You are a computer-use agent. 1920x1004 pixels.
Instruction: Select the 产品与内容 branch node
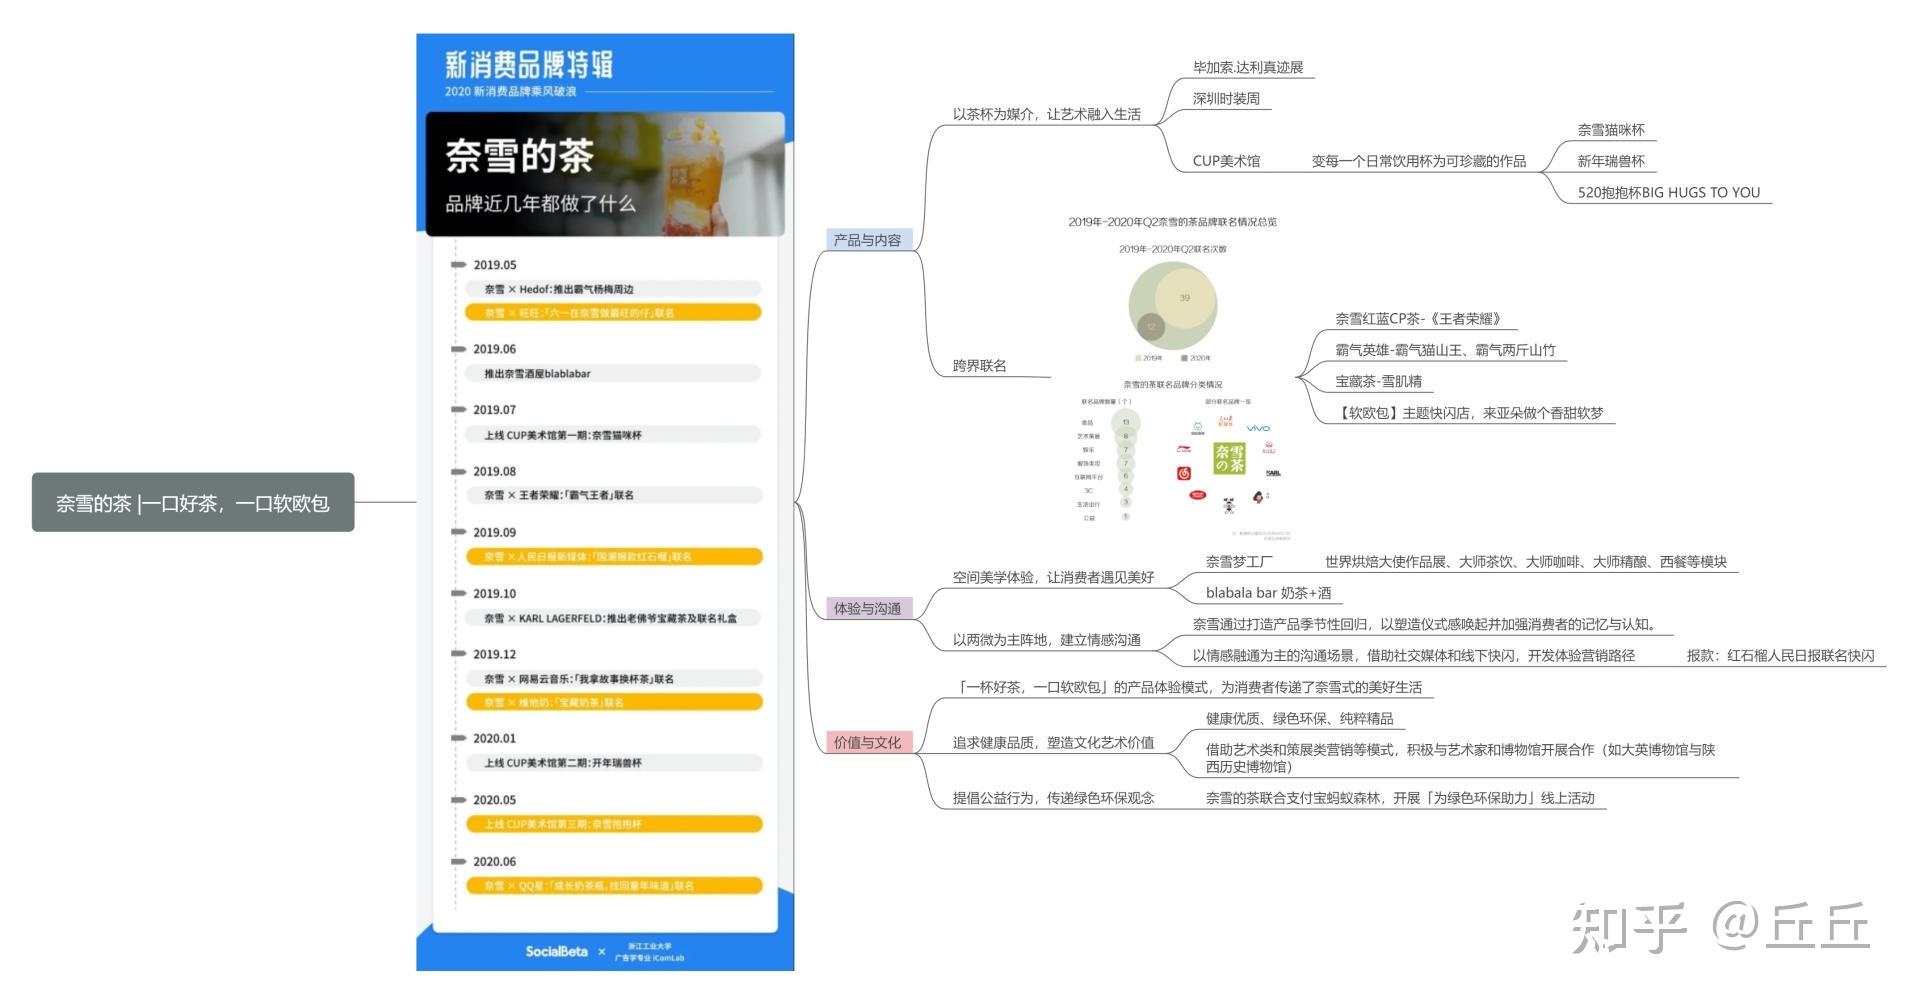click(868, 240)
